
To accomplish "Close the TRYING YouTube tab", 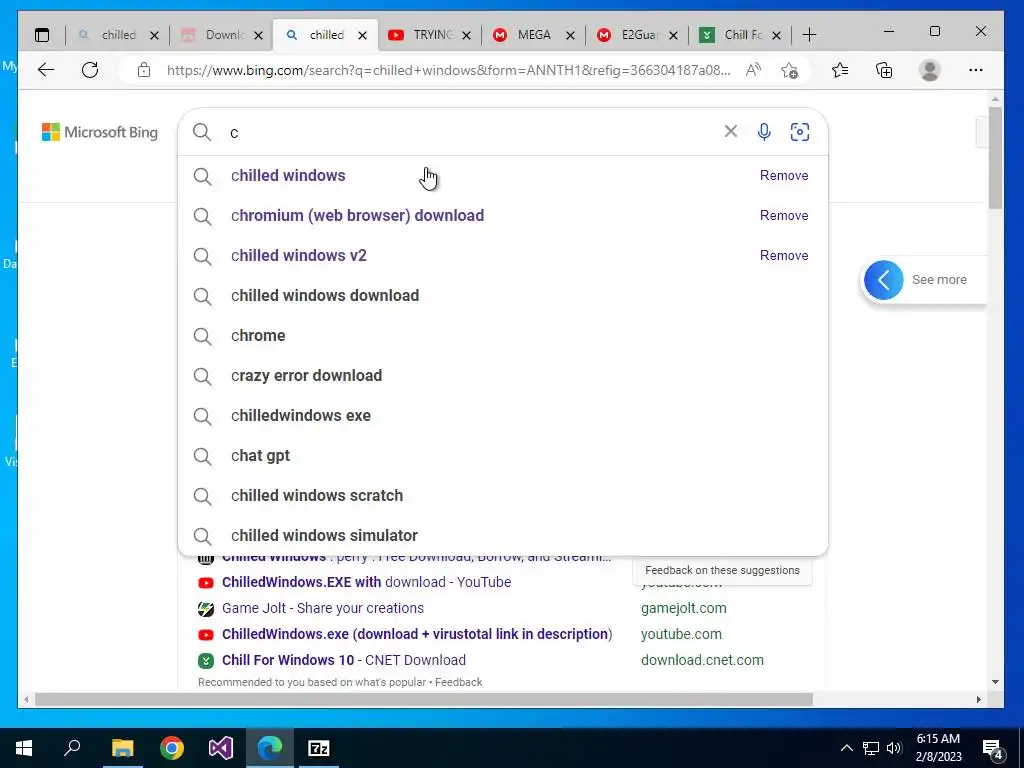I will coord(466,35).
